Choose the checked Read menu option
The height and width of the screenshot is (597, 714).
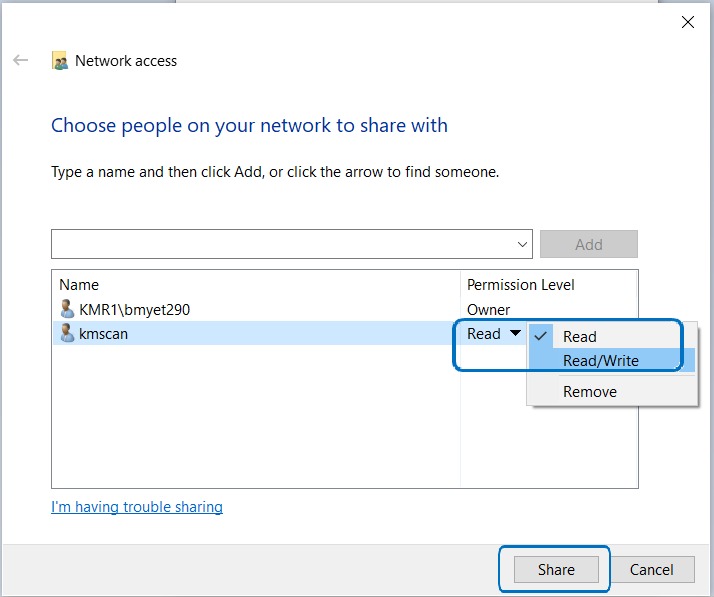click(x=579, y=337)
